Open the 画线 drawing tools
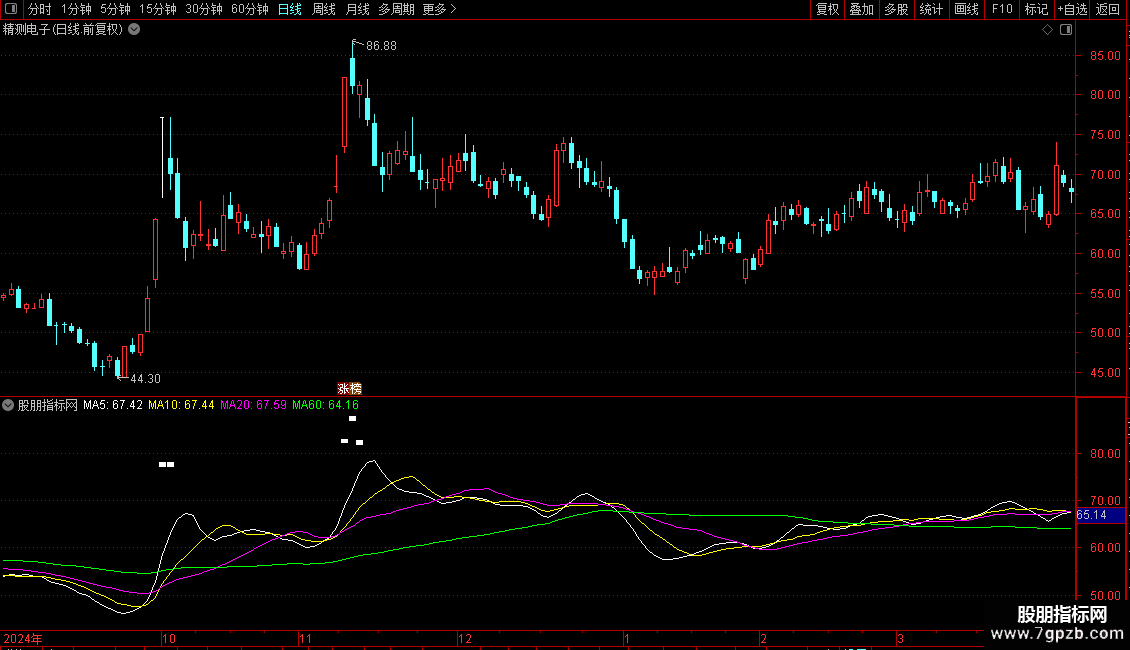Image resolution: width=1130 pixels, height=650 pixels. pos(966,9)
